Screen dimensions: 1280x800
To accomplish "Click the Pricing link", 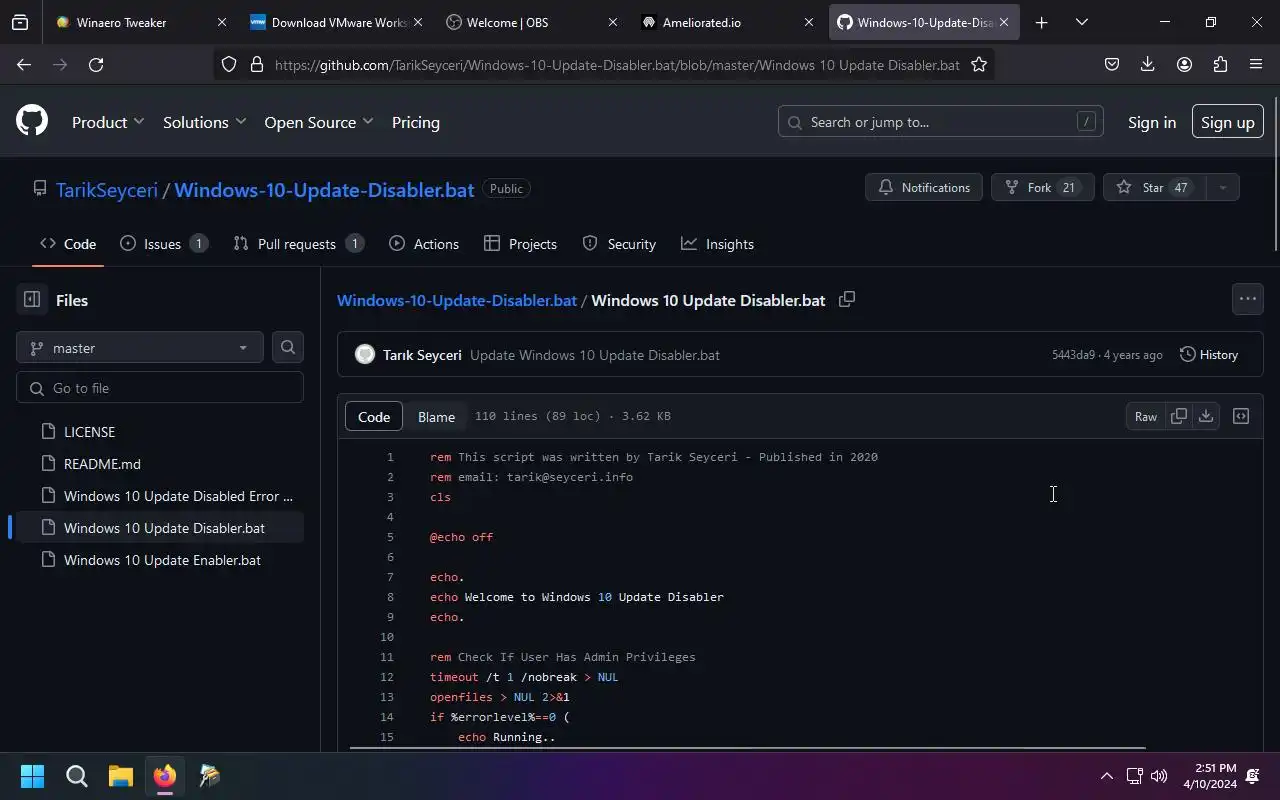I will click(x=416, y=122).
